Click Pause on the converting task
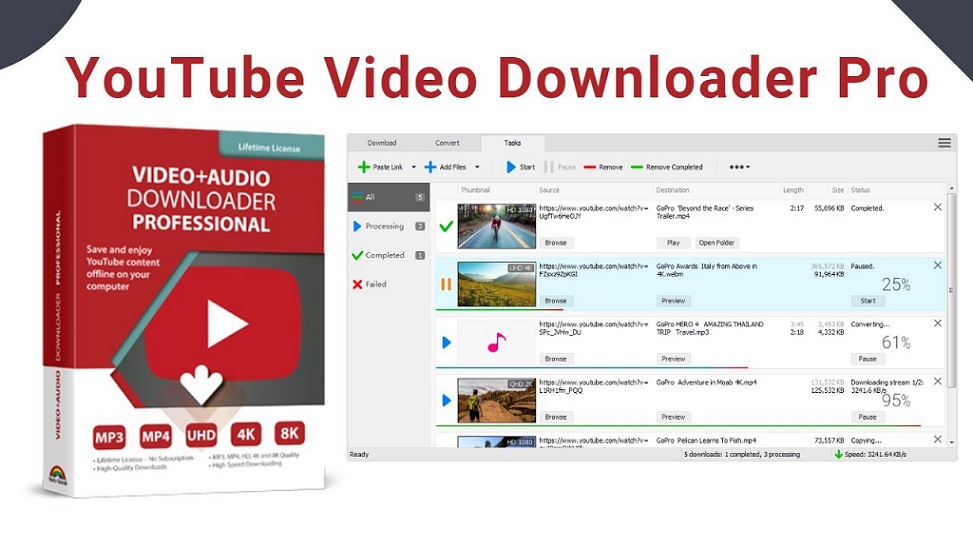 pyautogui.click(x=868, y=359)
